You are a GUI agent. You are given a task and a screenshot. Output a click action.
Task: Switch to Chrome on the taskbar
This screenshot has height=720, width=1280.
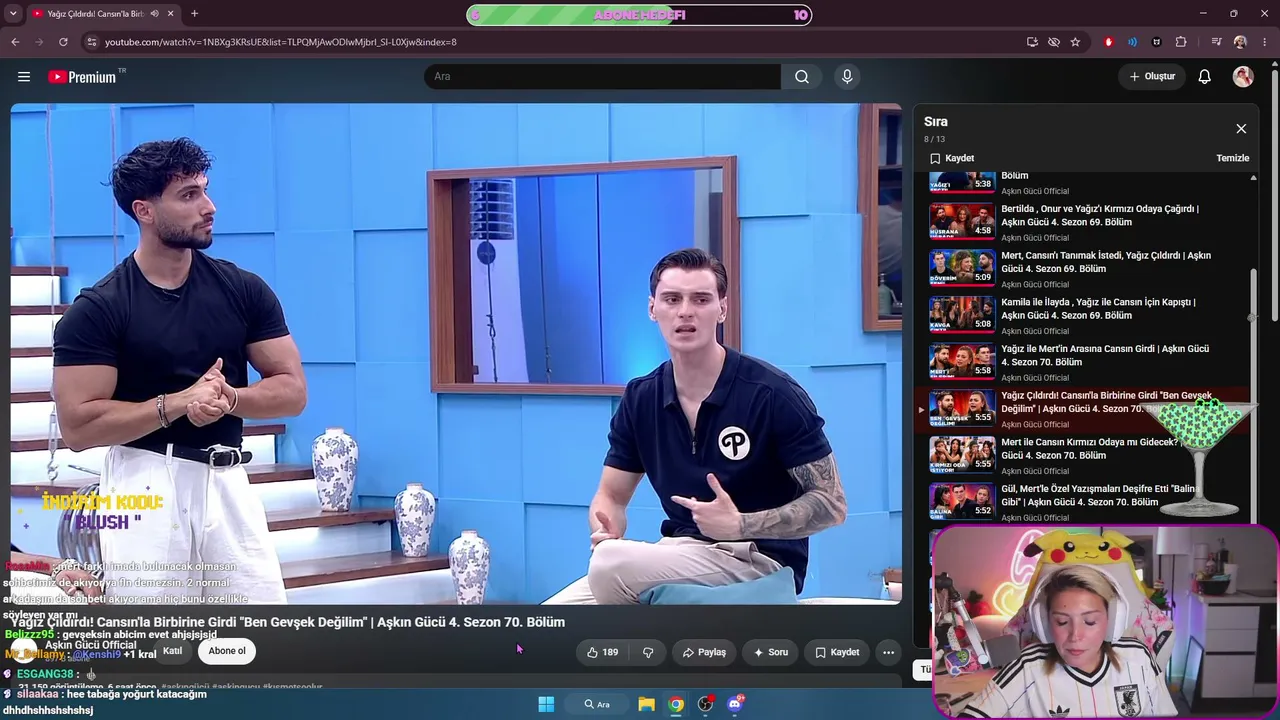coord(676,704)
